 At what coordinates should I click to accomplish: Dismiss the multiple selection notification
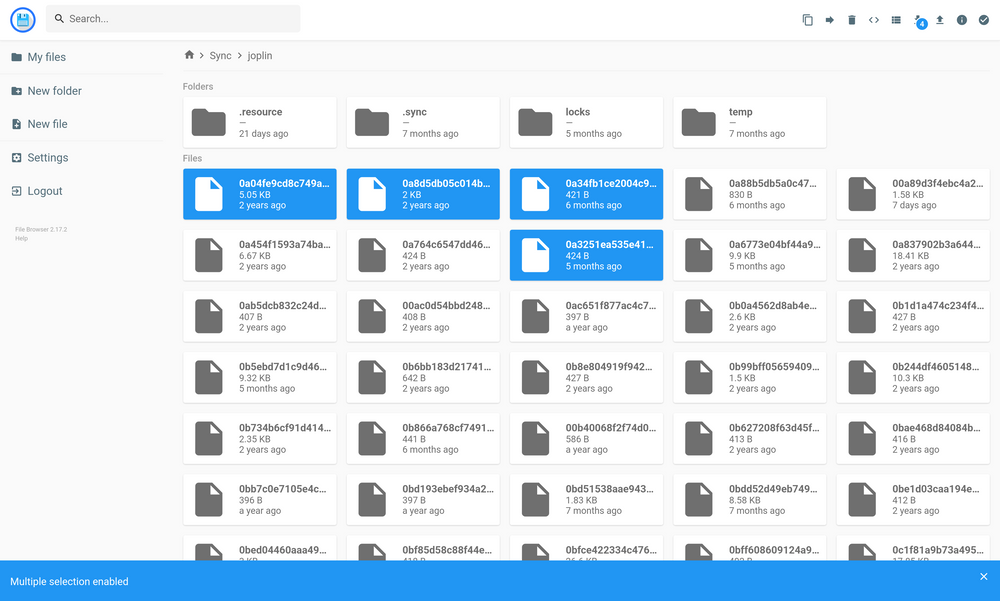pos(983,576)
